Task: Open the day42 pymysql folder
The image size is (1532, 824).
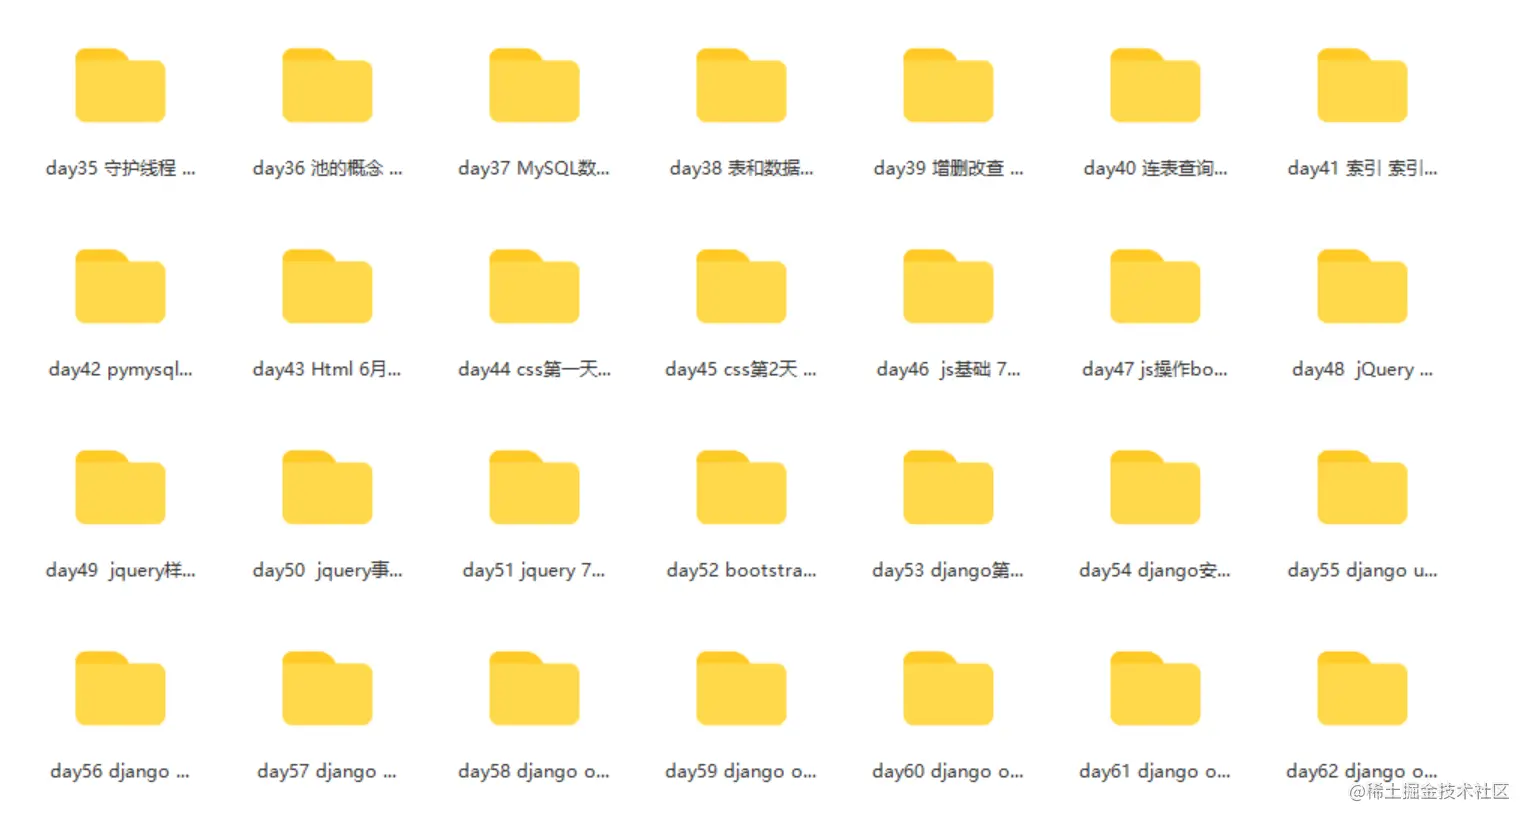Action: 120,287
